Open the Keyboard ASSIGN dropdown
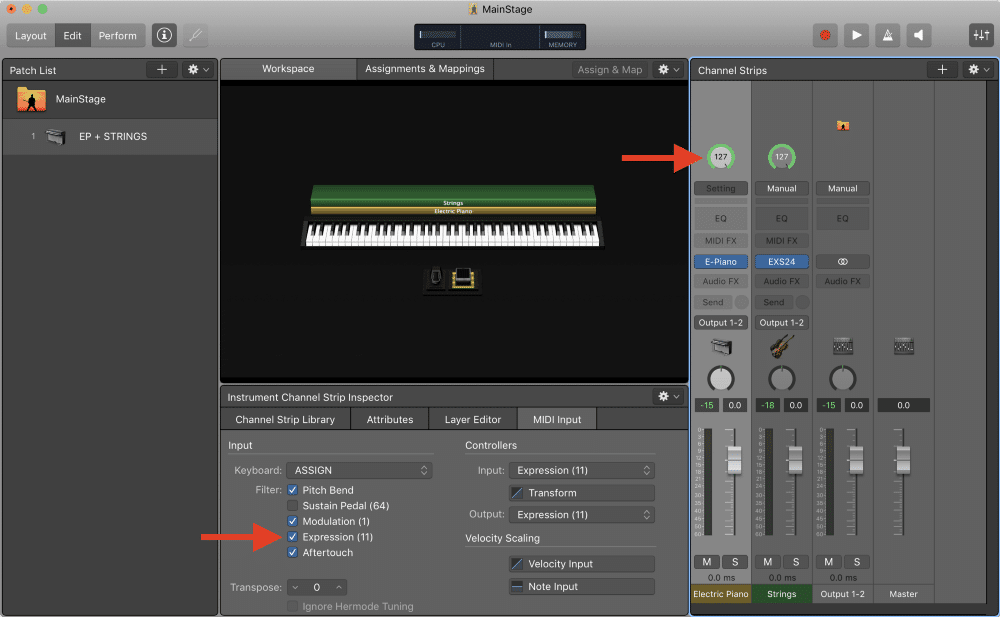 (359, 470)
